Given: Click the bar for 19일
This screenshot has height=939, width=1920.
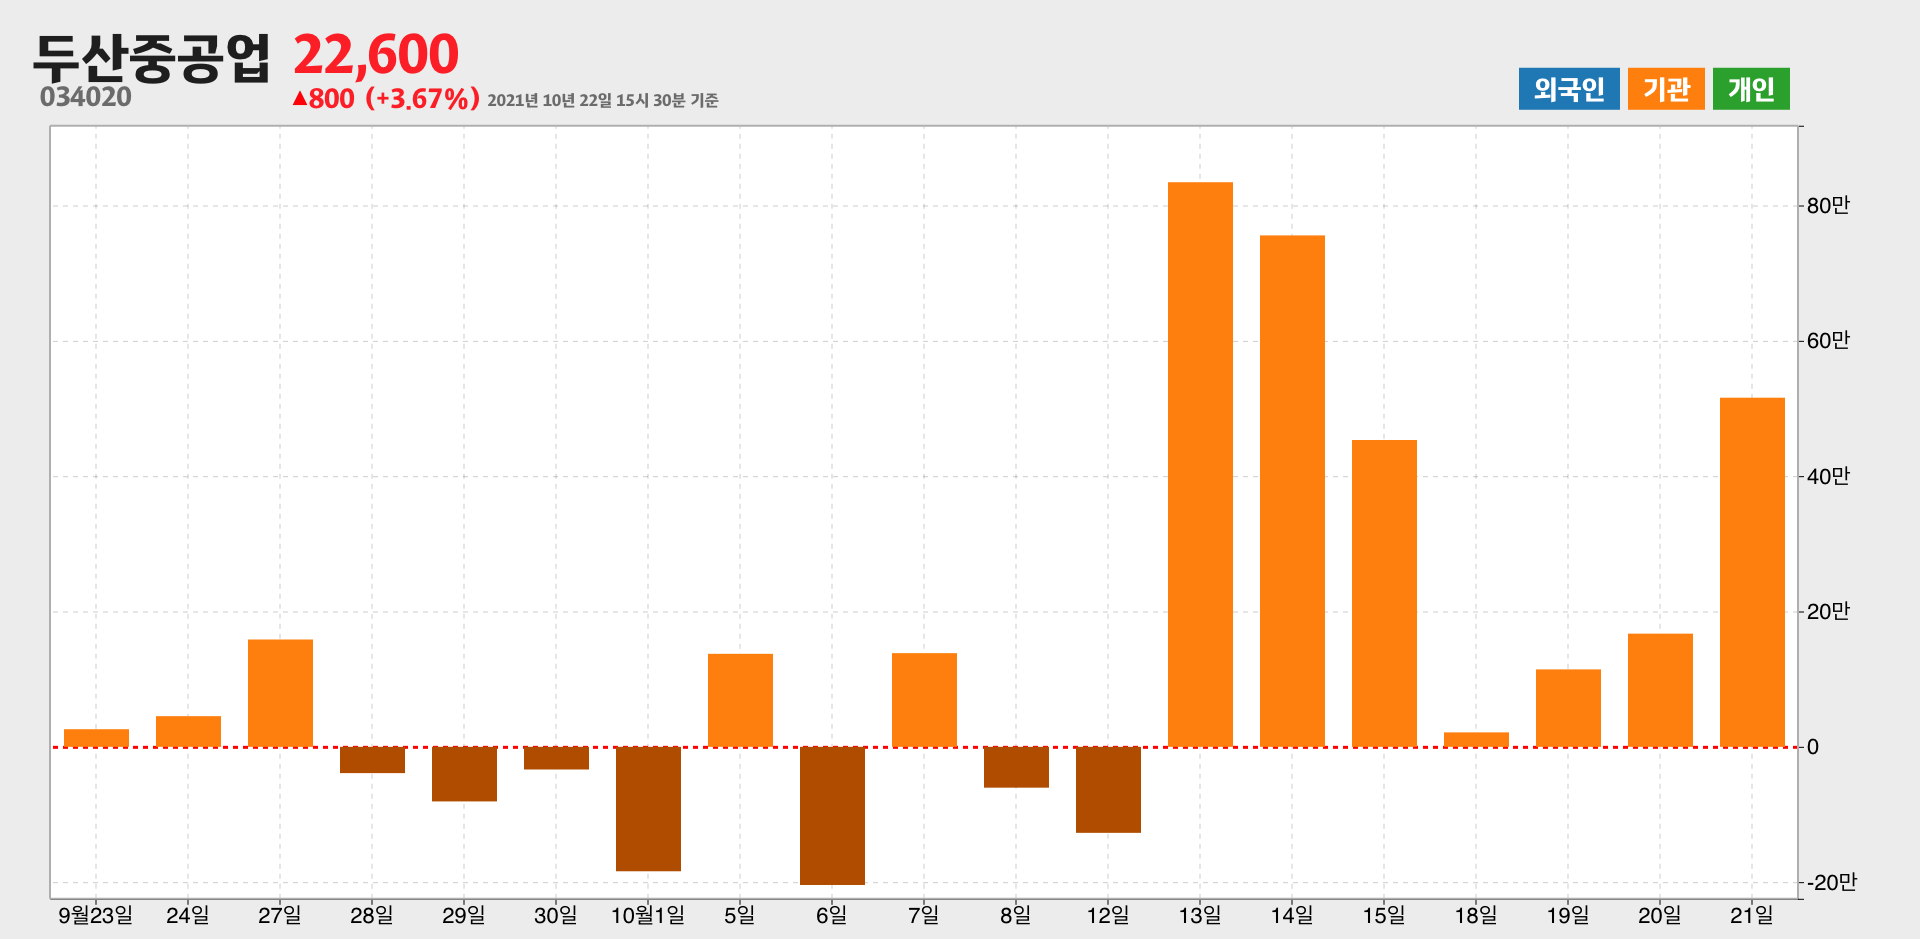Looking at the screenshot, I should [1568, 708].
